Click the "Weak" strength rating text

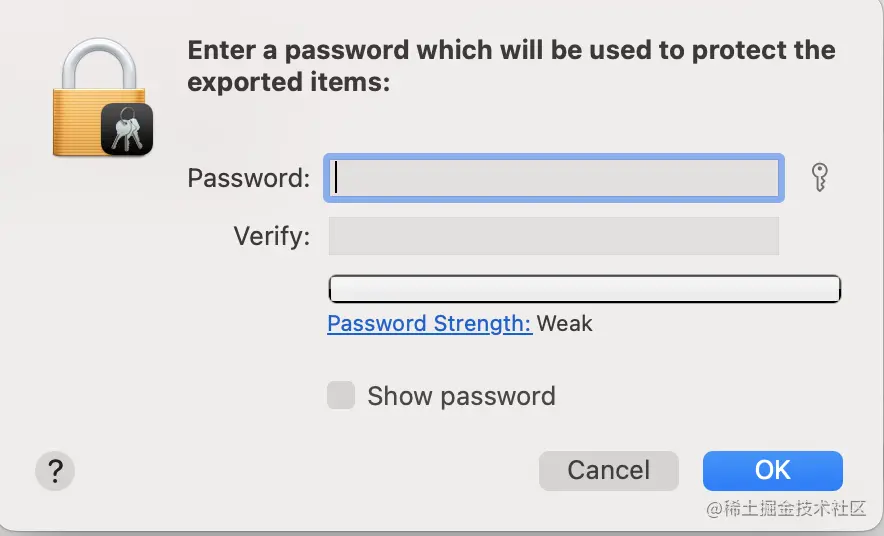565,324
